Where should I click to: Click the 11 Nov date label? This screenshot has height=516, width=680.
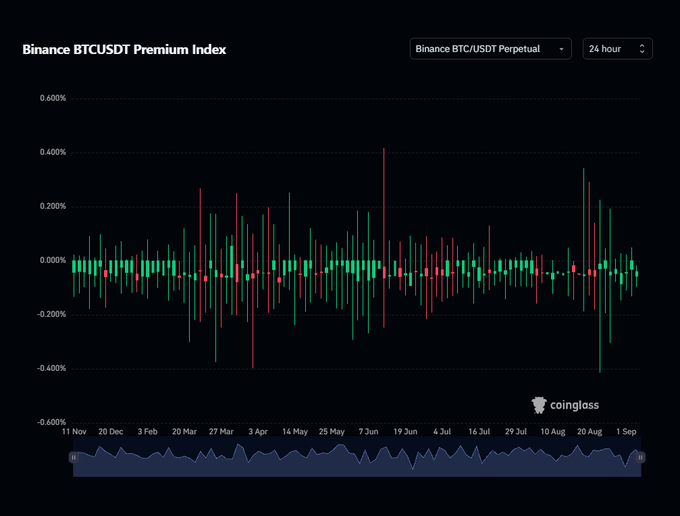[x=74, y=431]
